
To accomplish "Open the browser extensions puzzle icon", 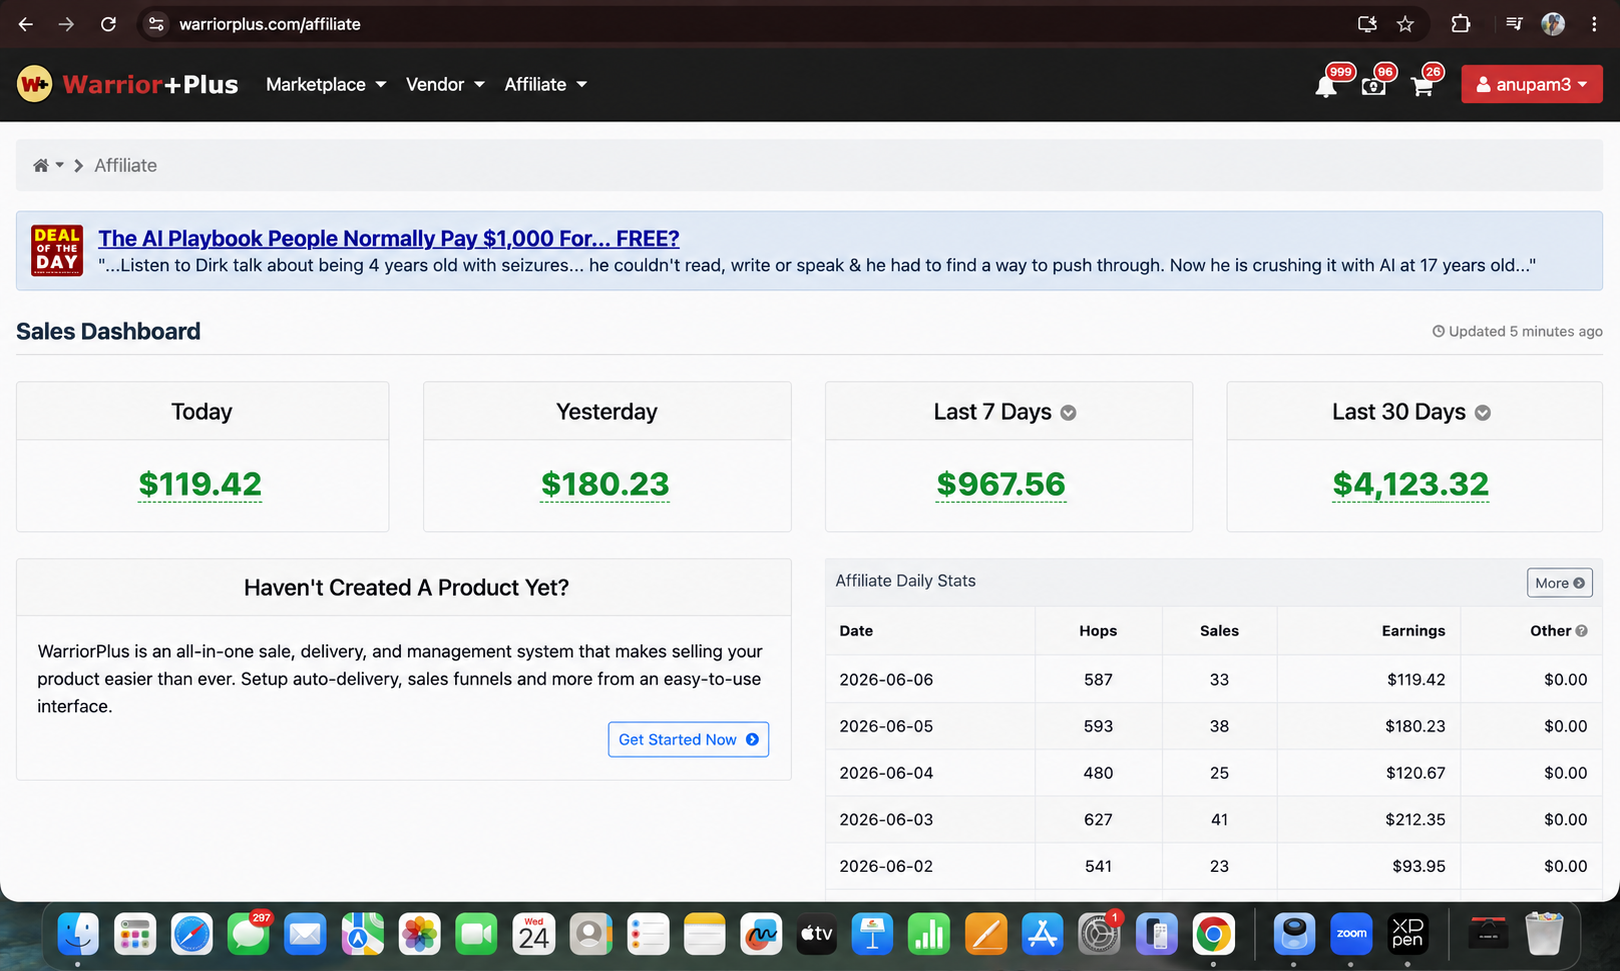I will [x=1460, y=24].
